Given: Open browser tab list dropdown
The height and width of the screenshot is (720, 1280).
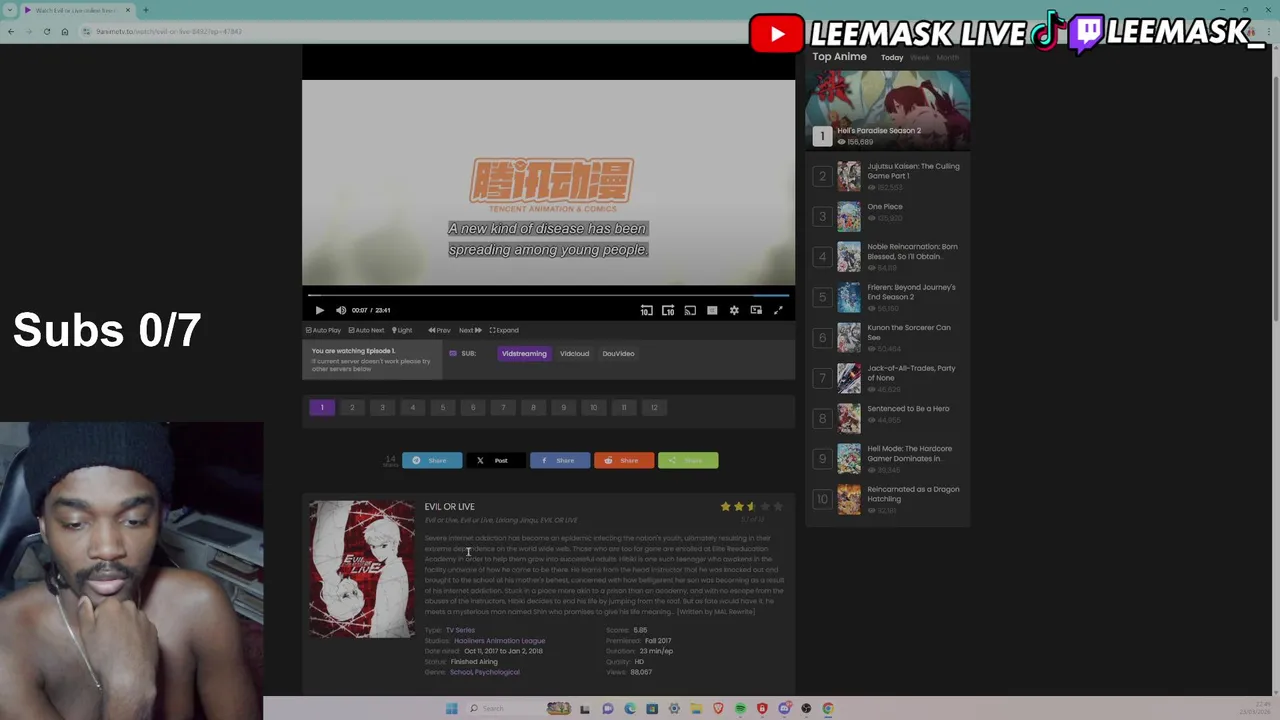Looking at the screenshot, I should coord(9,10).
